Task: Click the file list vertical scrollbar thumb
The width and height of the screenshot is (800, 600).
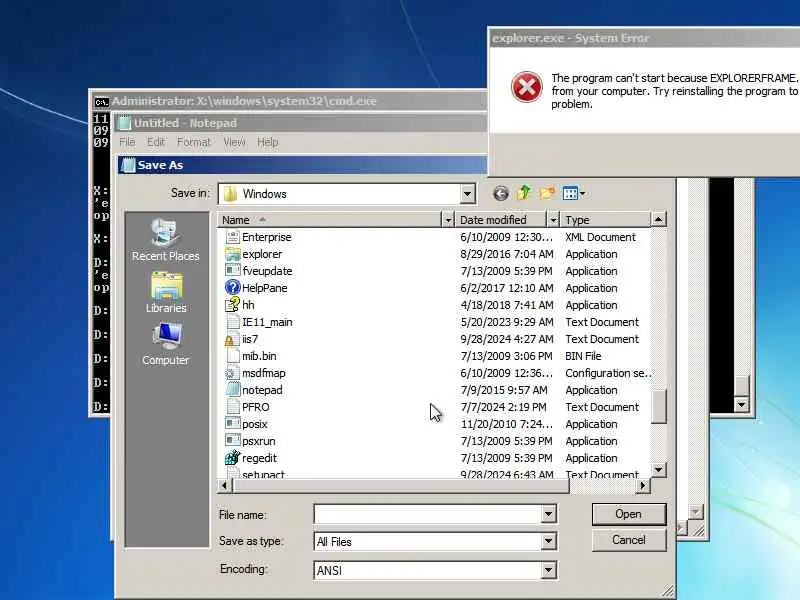Action: tap(659, 407)
